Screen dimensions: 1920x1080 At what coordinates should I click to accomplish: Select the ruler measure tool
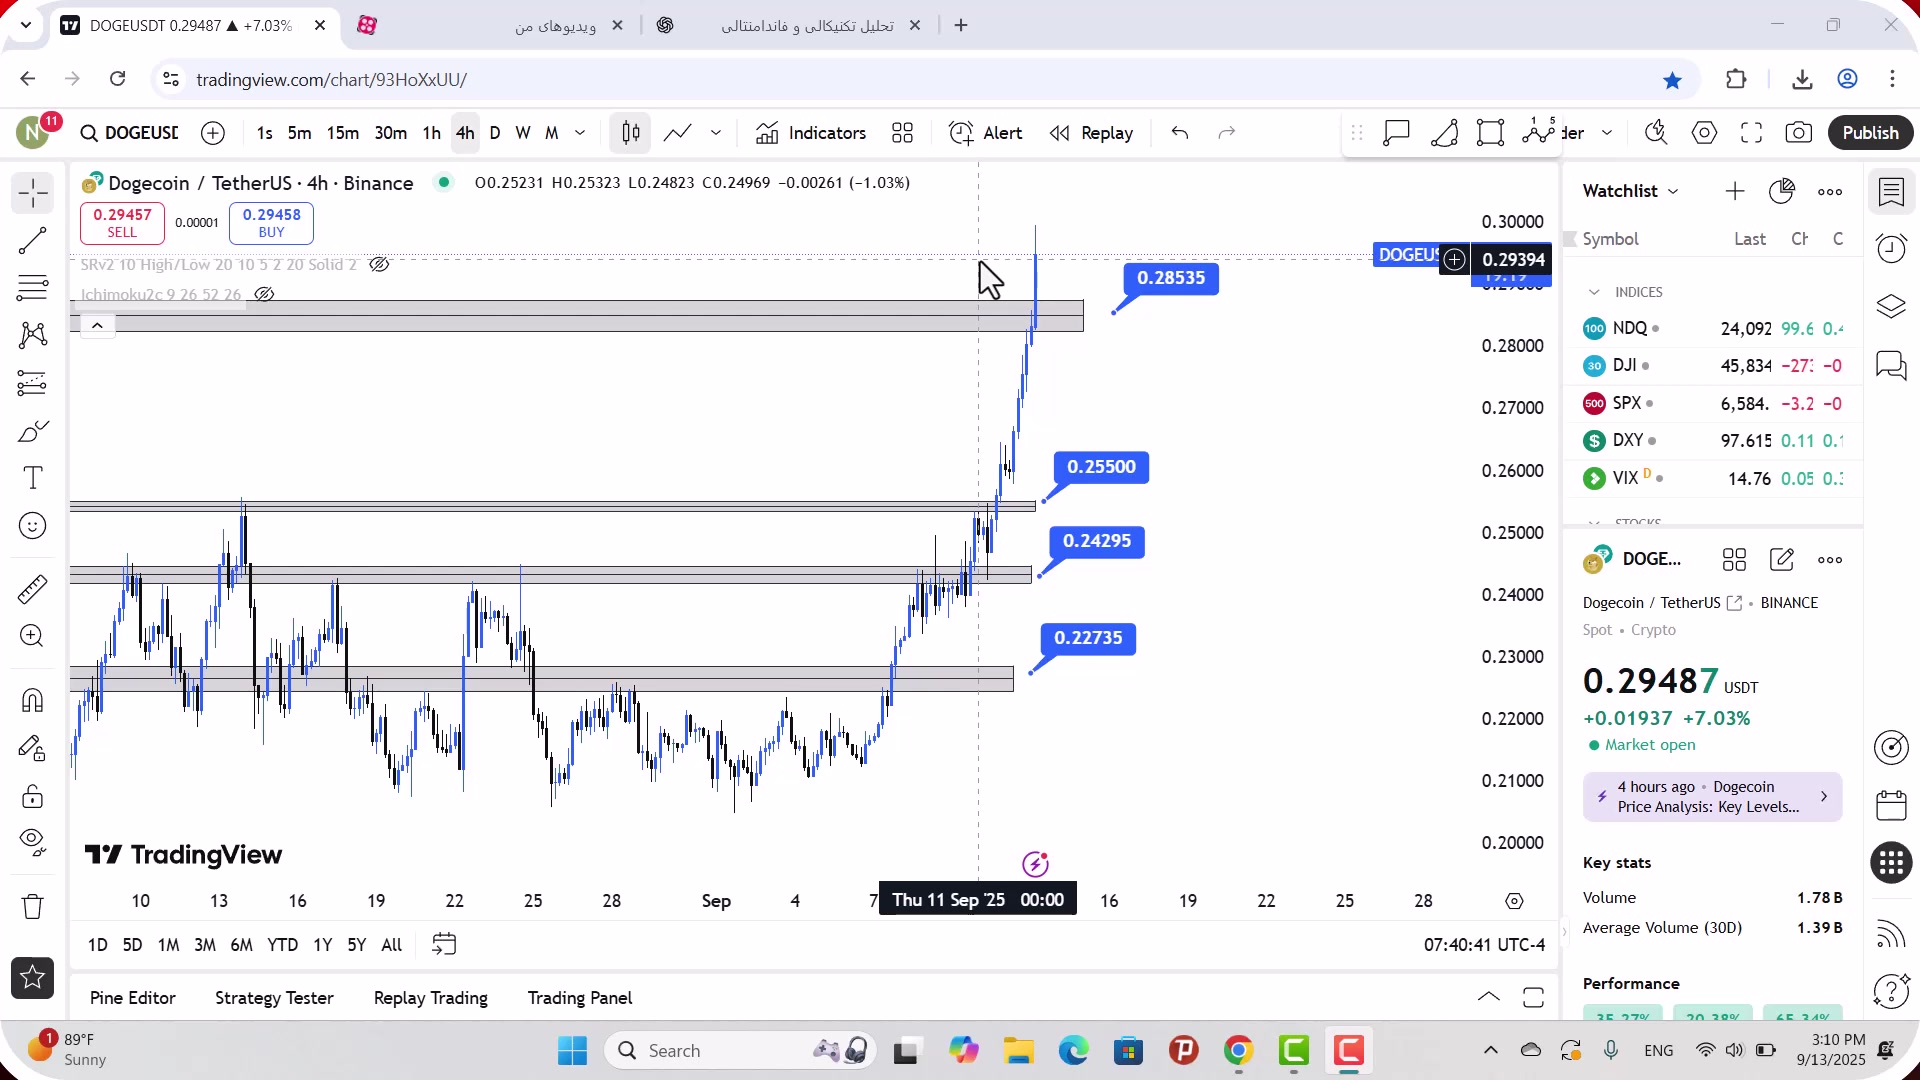click(x=33, y=589)
